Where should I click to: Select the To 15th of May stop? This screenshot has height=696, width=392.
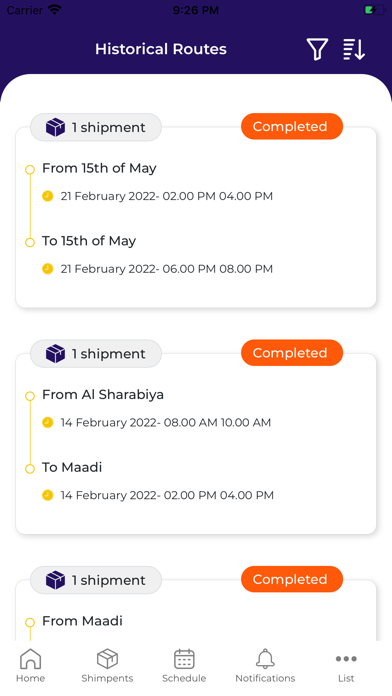click(x=89, y=241)
